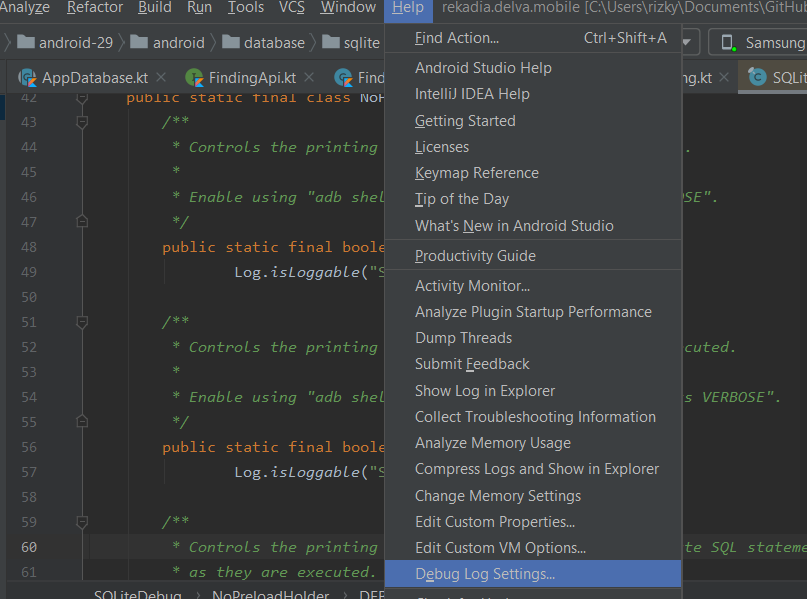
Task: Click the SQLite class file icon in tab
Action: [x=756, y=78]
